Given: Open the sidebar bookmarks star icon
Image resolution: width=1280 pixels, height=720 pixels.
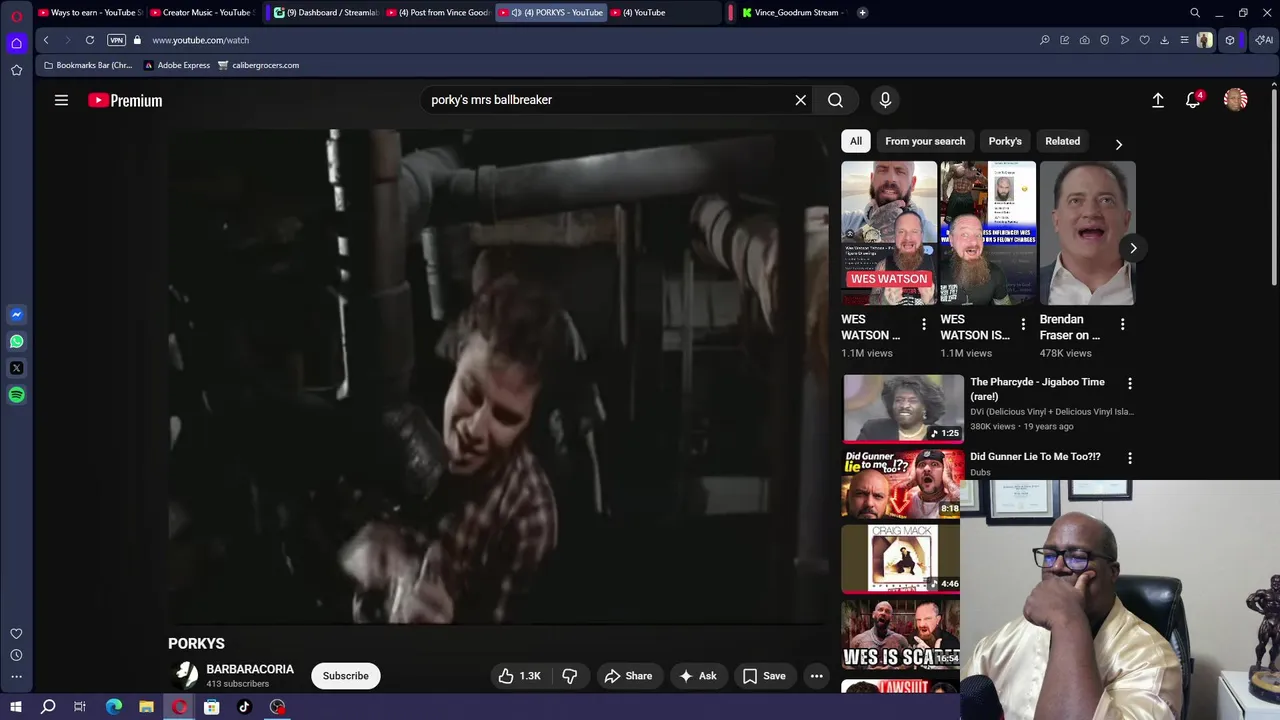Looking at the screenshot, I should coord(16,70).
